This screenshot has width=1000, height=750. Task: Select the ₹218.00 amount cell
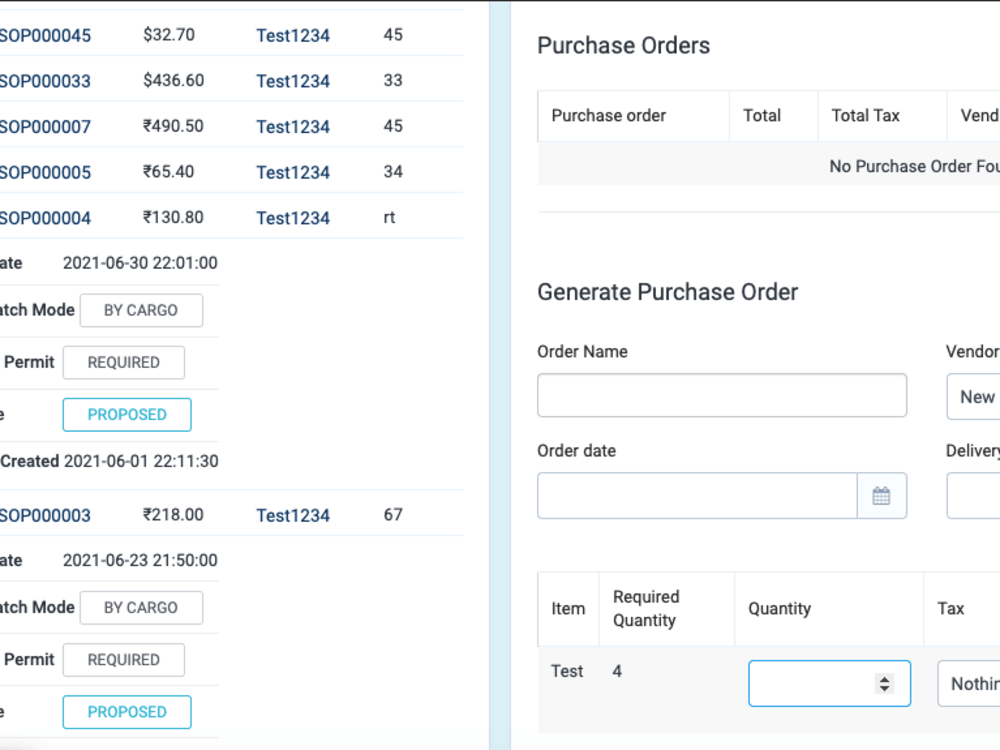[x=173, y=515]
